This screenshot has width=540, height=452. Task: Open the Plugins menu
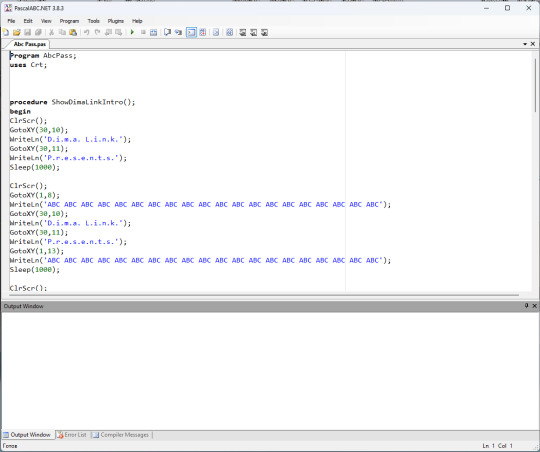click(116, 21)
